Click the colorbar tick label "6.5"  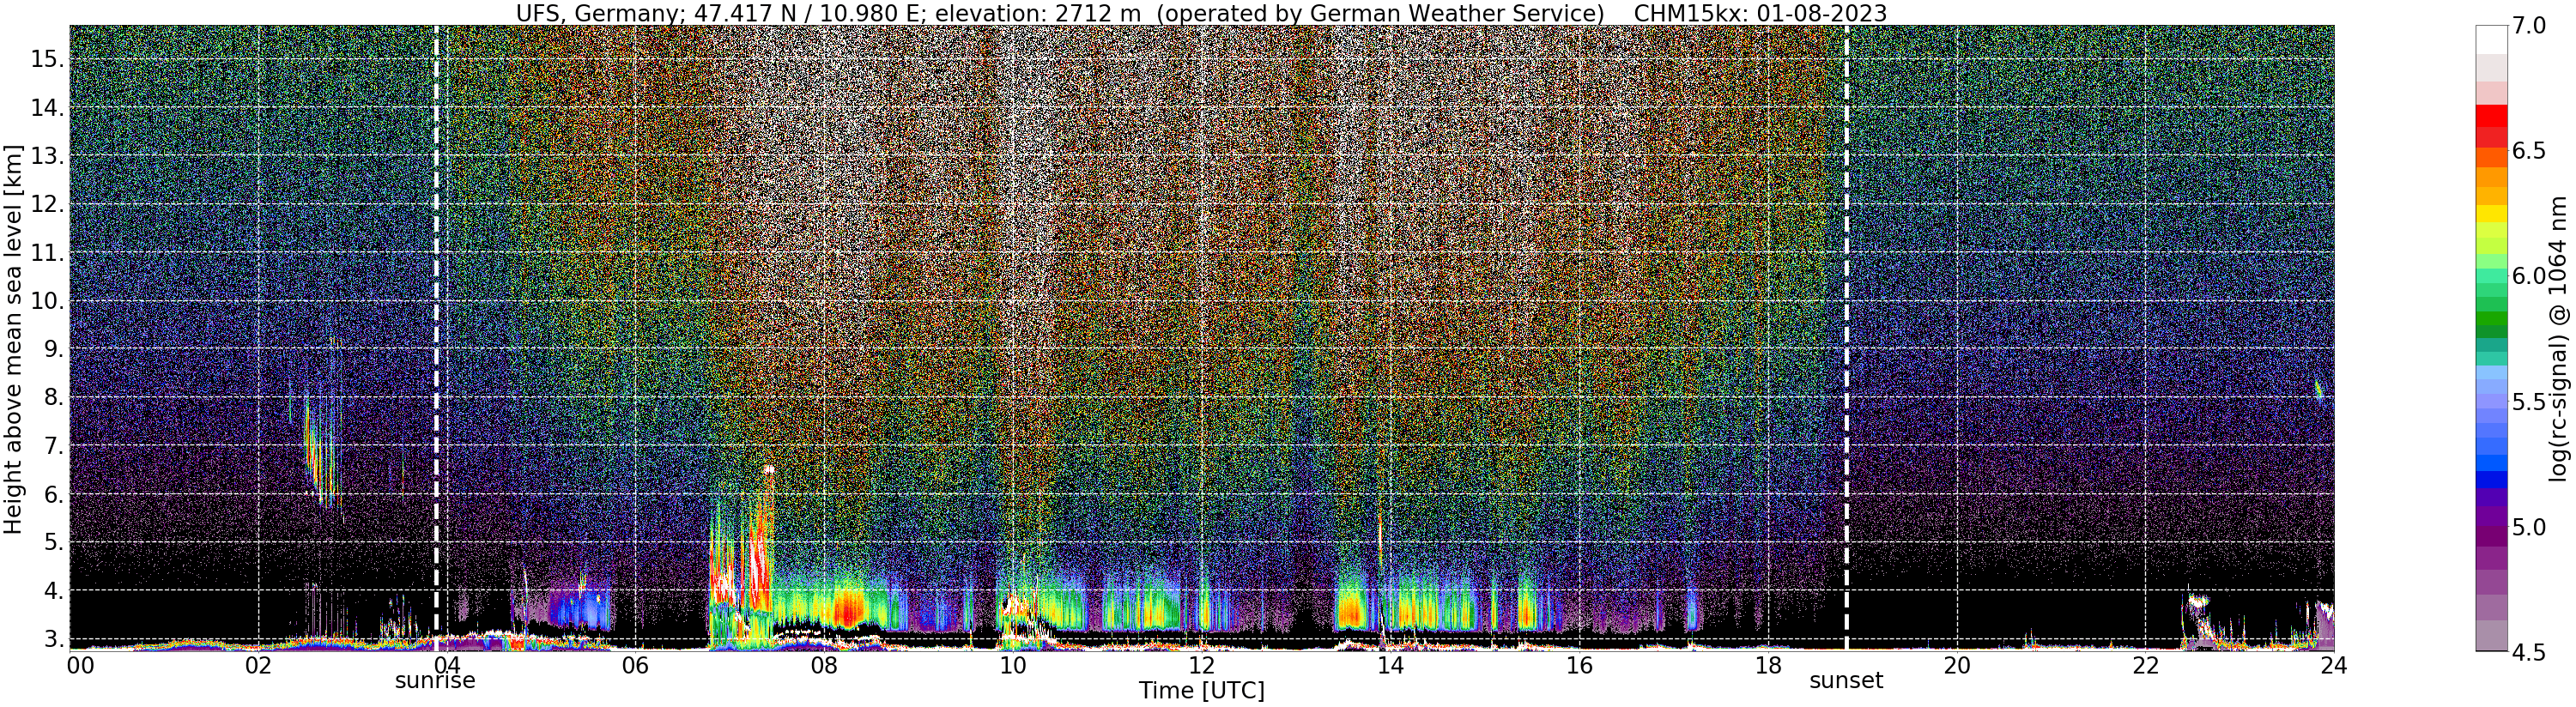2529,151
